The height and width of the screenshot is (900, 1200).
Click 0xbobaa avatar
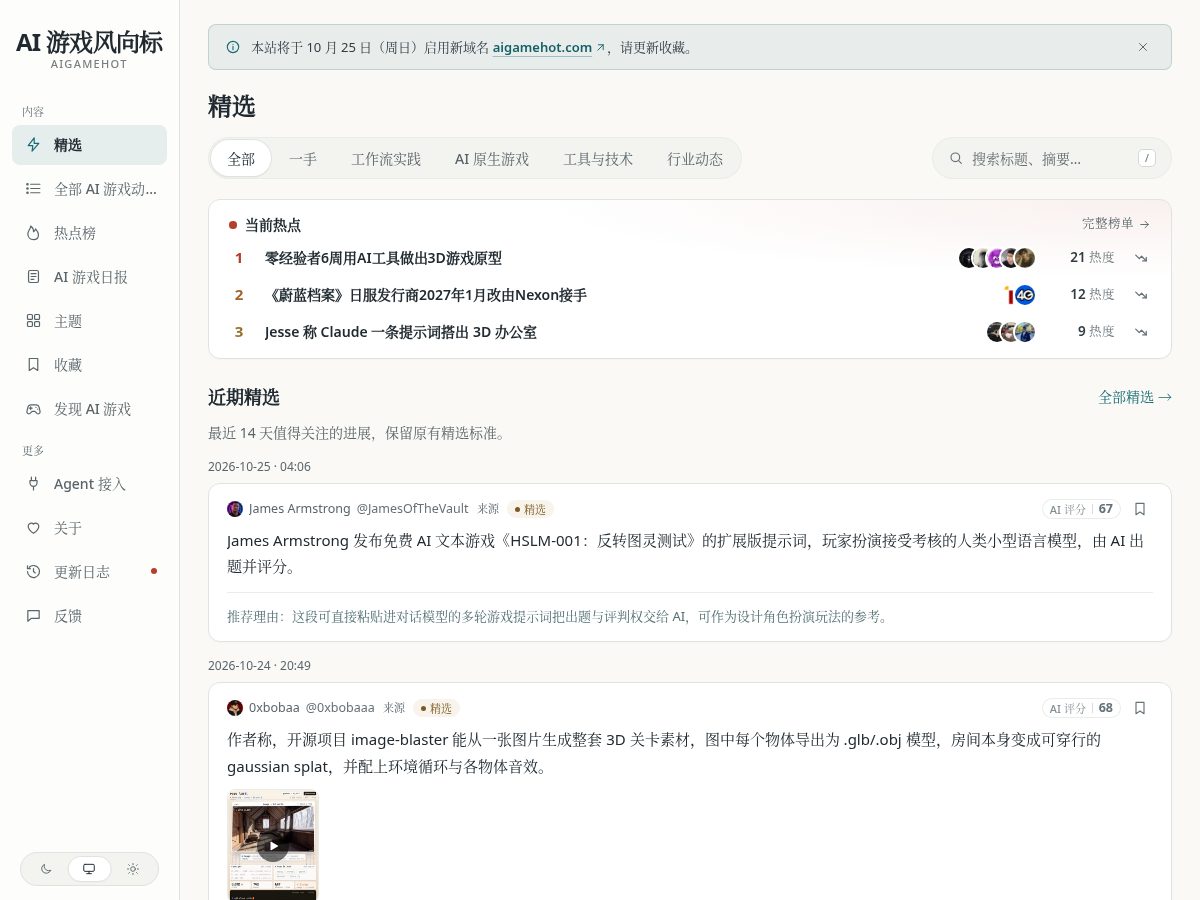[x=235, y=708]
